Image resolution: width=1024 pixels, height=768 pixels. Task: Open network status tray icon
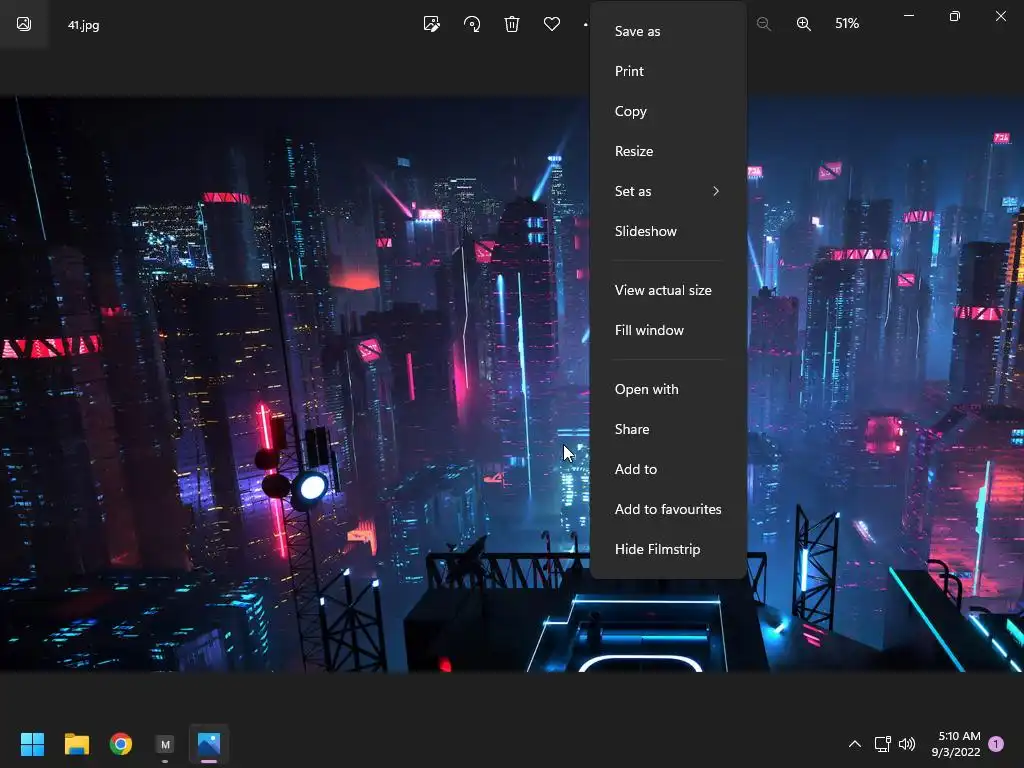pyautogui.click(x=882, y=744)
